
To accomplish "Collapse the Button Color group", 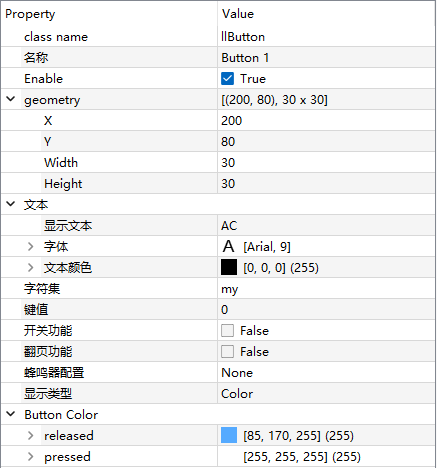I will pos(11,414).
